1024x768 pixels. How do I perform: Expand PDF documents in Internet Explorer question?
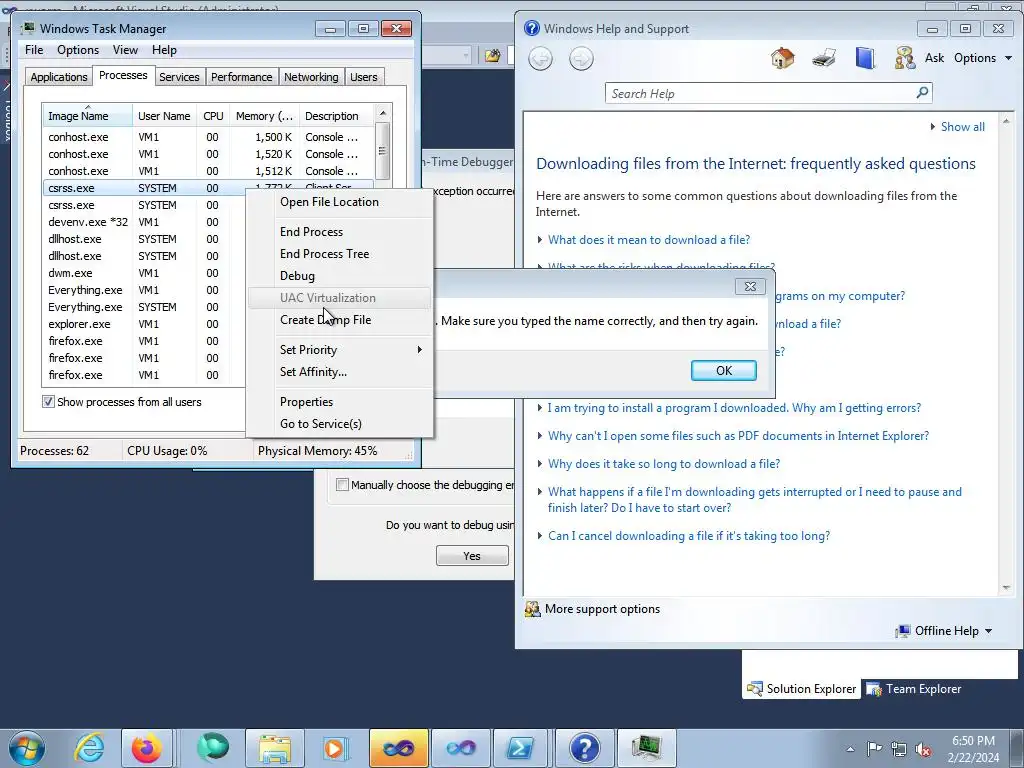pyautogui.click(x=738, y=436)
